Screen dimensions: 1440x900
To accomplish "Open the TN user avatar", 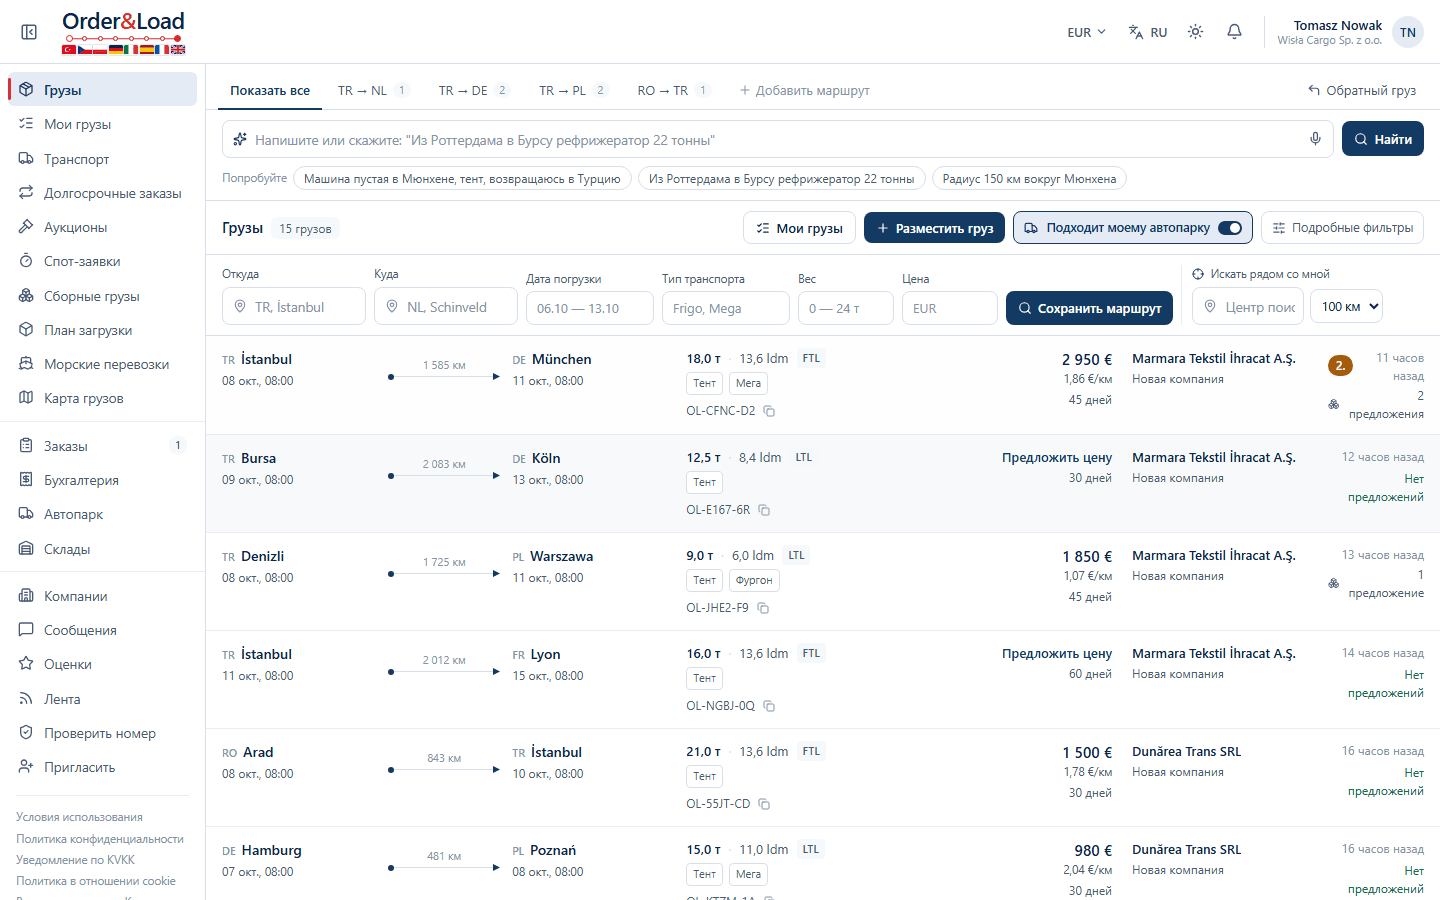I will [1408, 32].
